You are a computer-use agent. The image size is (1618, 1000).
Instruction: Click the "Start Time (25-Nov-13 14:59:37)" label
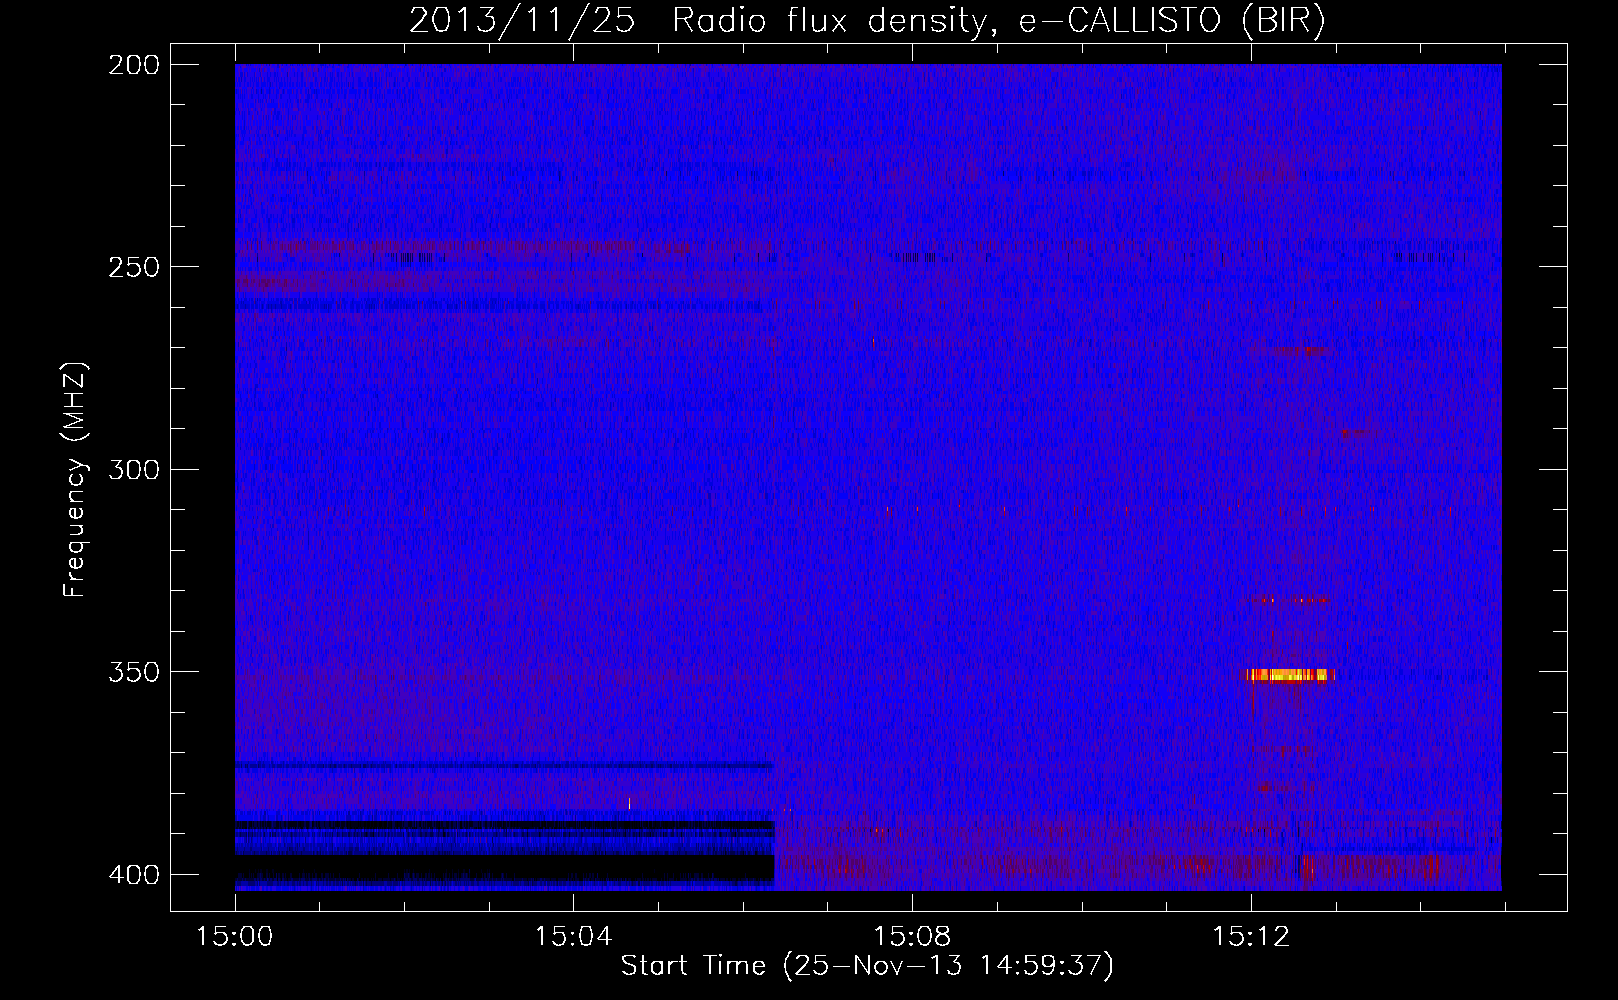coord(867,966)
